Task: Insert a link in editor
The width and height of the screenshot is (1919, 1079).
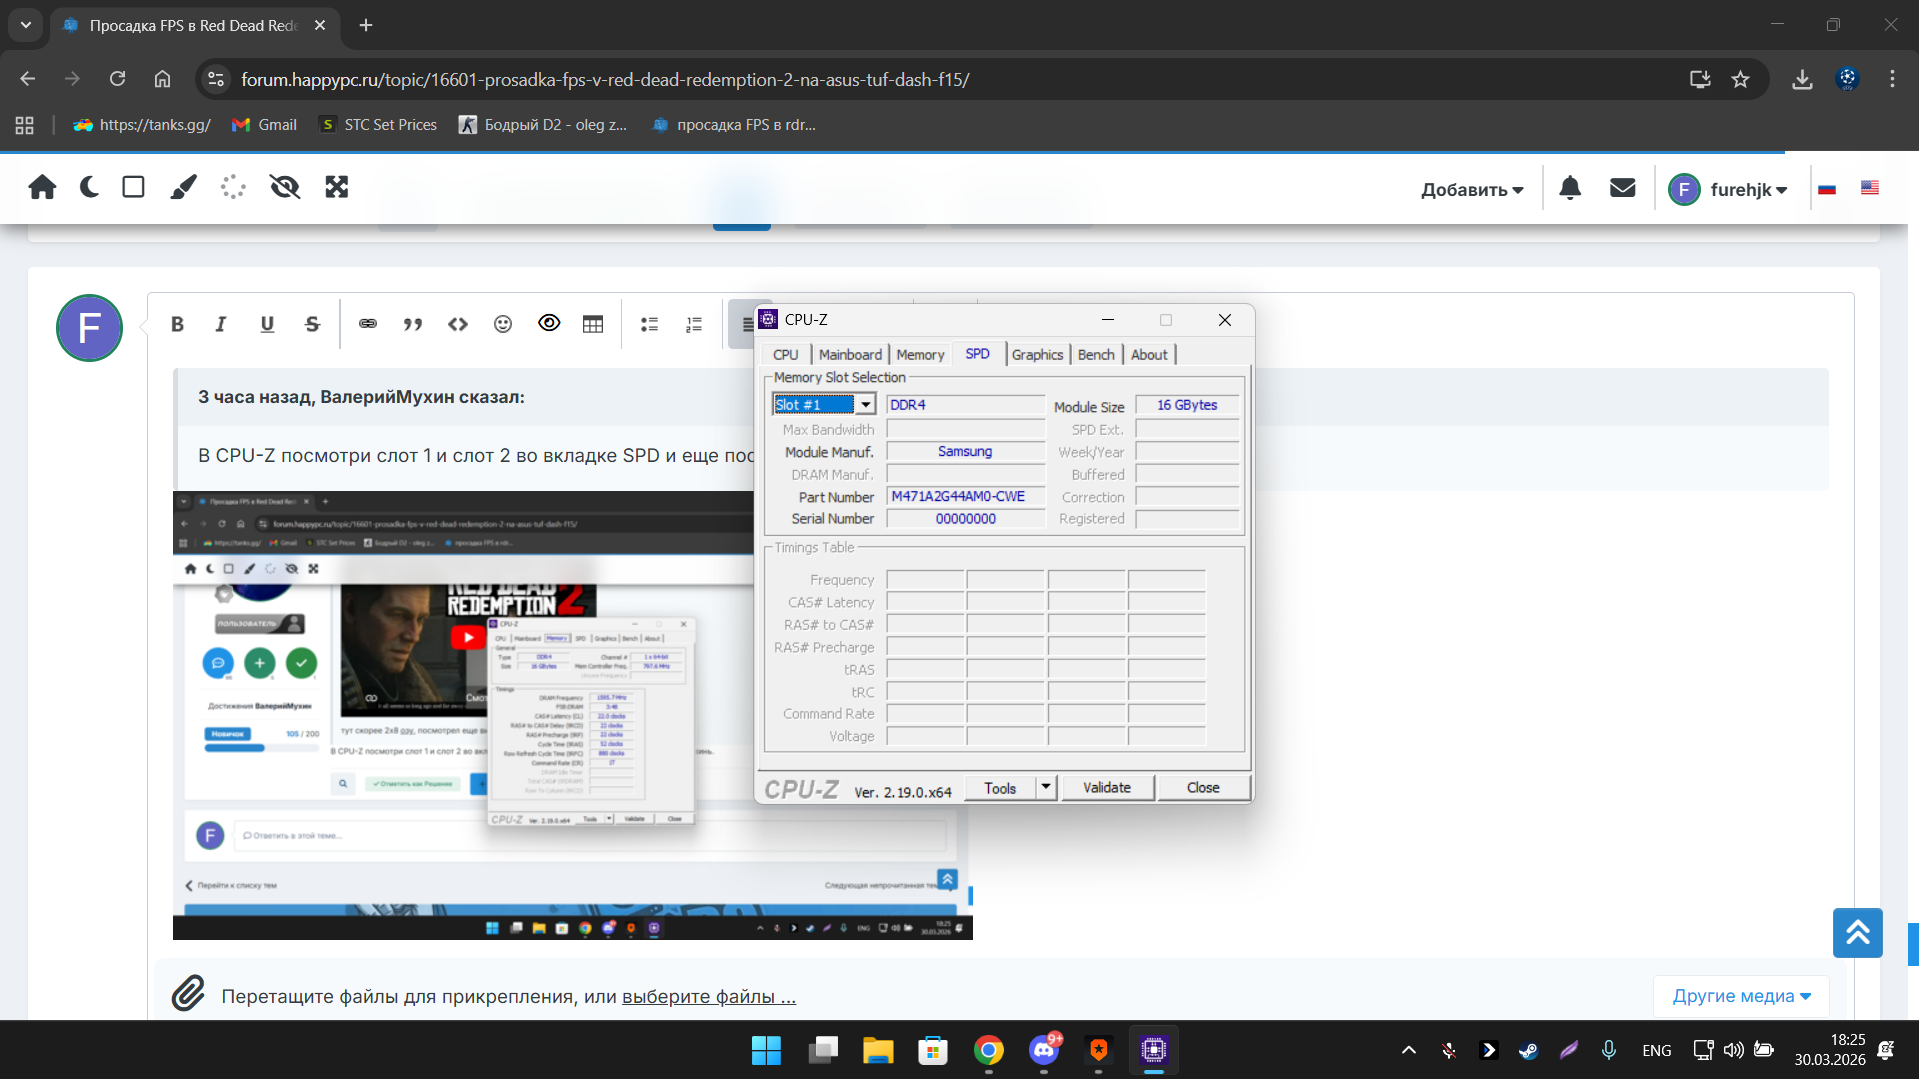Action: point(368,324)
